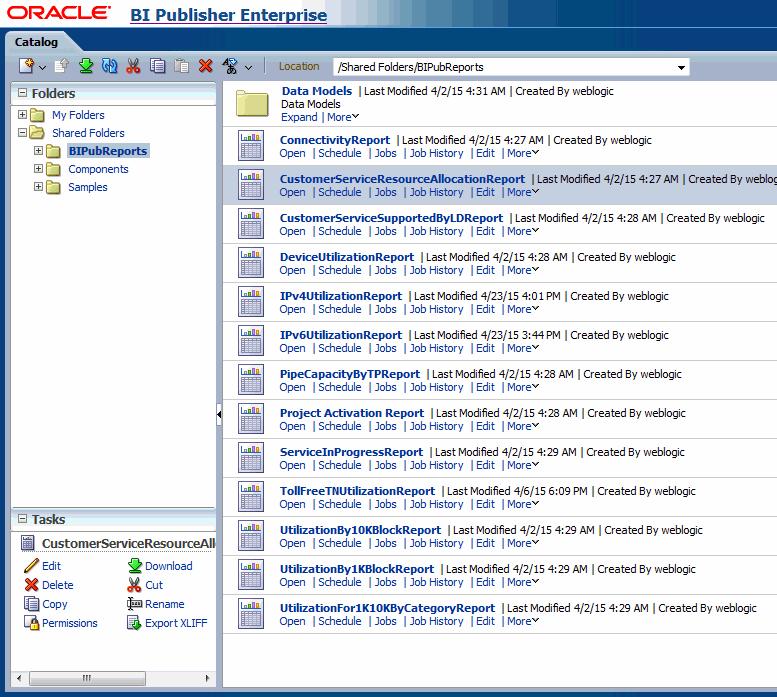Click the Copy toolbar icon
The width and height of the screenshot is (777, 697).
(158, 65)
